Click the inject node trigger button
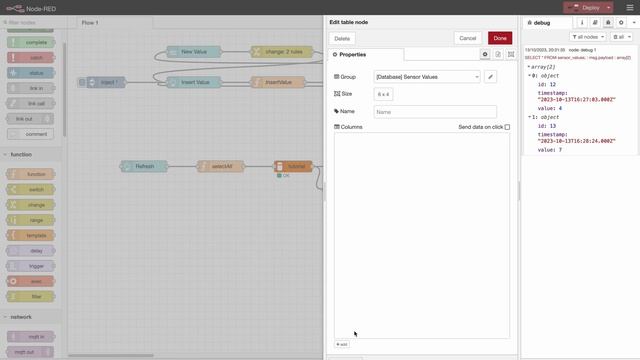The image size is (640, 360). point(82,82)
